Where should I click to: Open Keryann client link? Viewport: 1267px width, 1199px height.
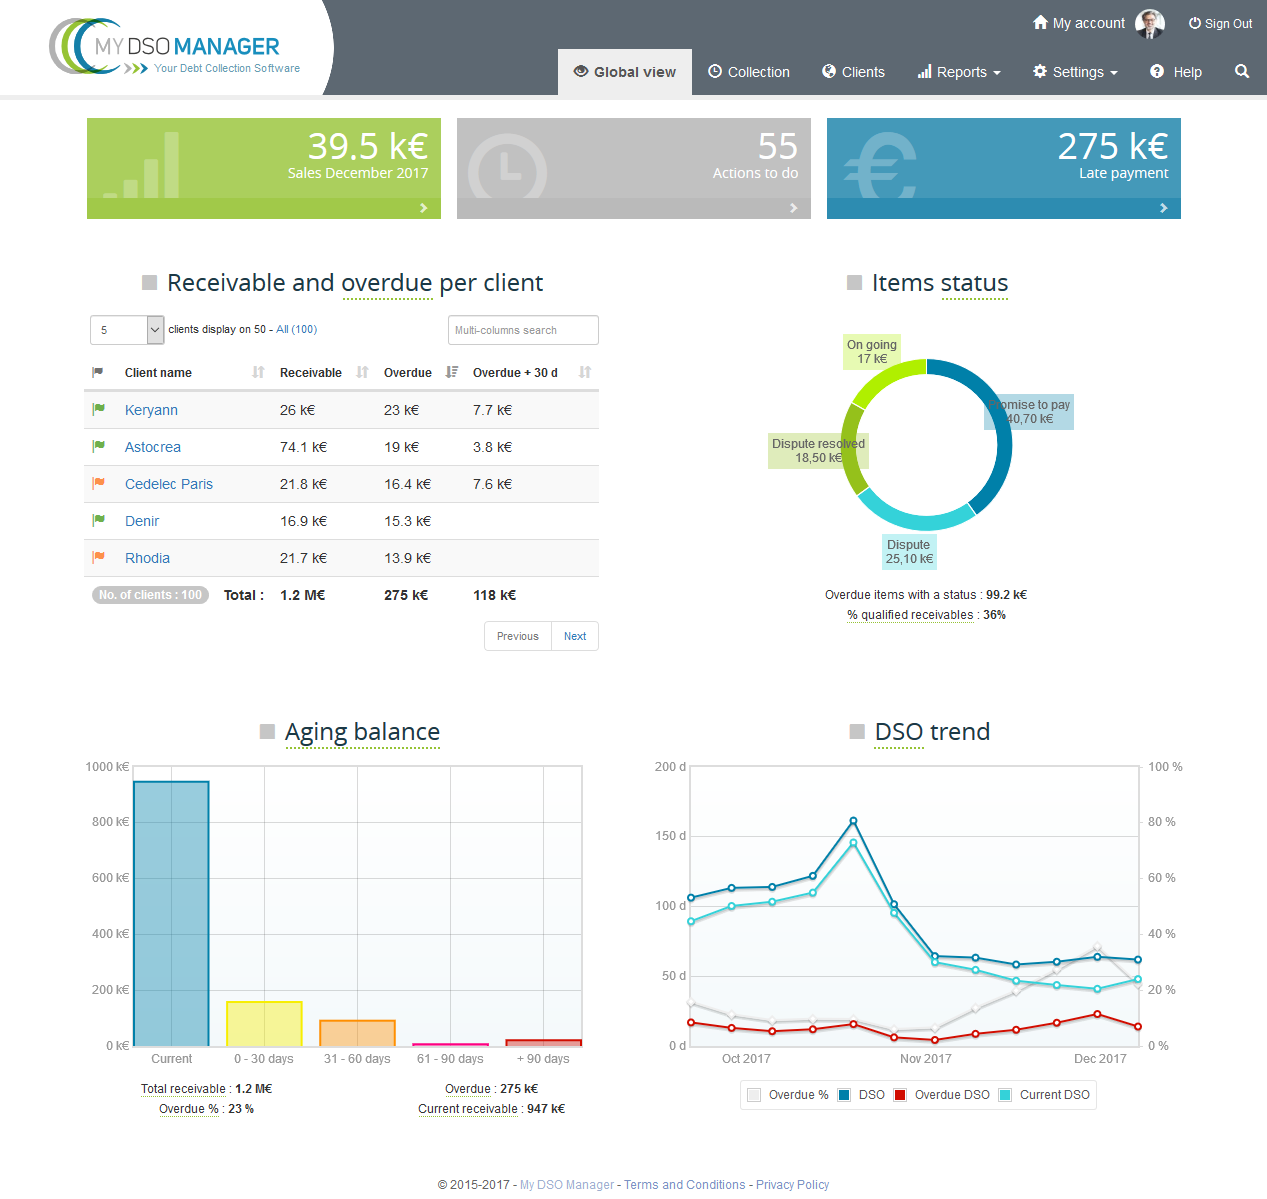(x=151, y=410)
